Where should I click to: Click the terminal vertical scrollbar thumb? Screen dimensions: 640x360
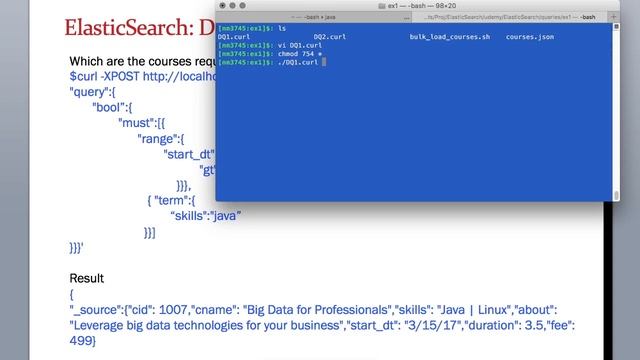tap(616, 195)
